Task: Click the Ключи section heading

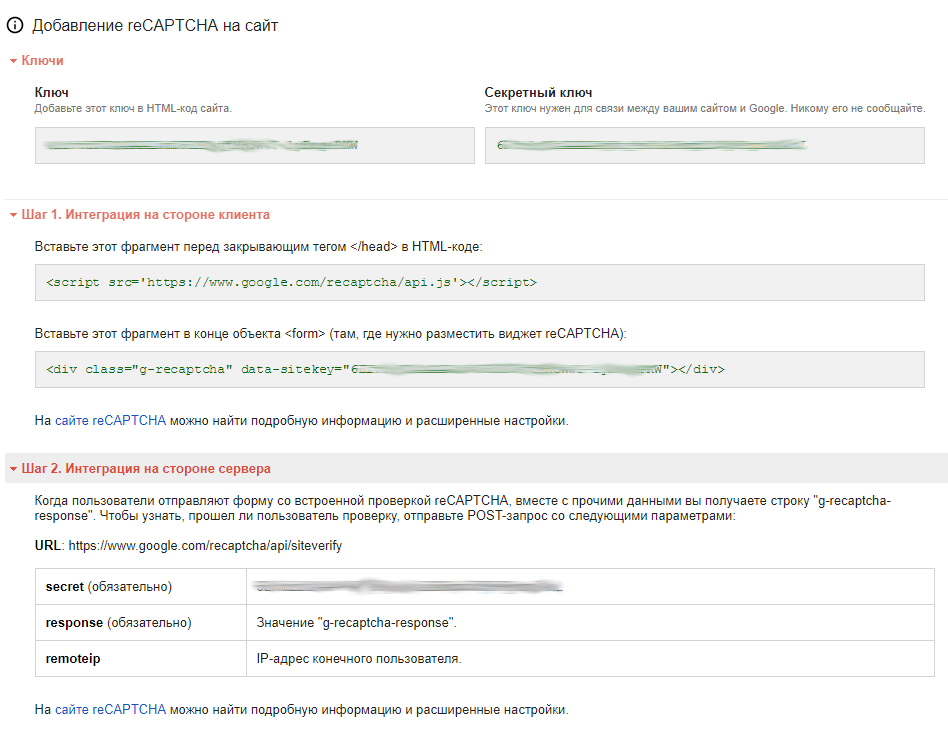Action: (43, 61)
